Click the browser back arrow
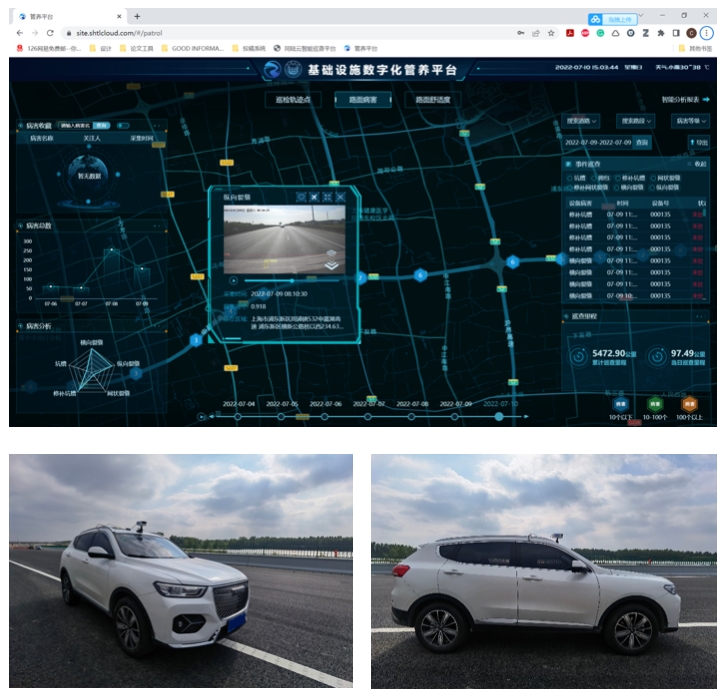This screenshot has height=696, width=725. [19, 33]
